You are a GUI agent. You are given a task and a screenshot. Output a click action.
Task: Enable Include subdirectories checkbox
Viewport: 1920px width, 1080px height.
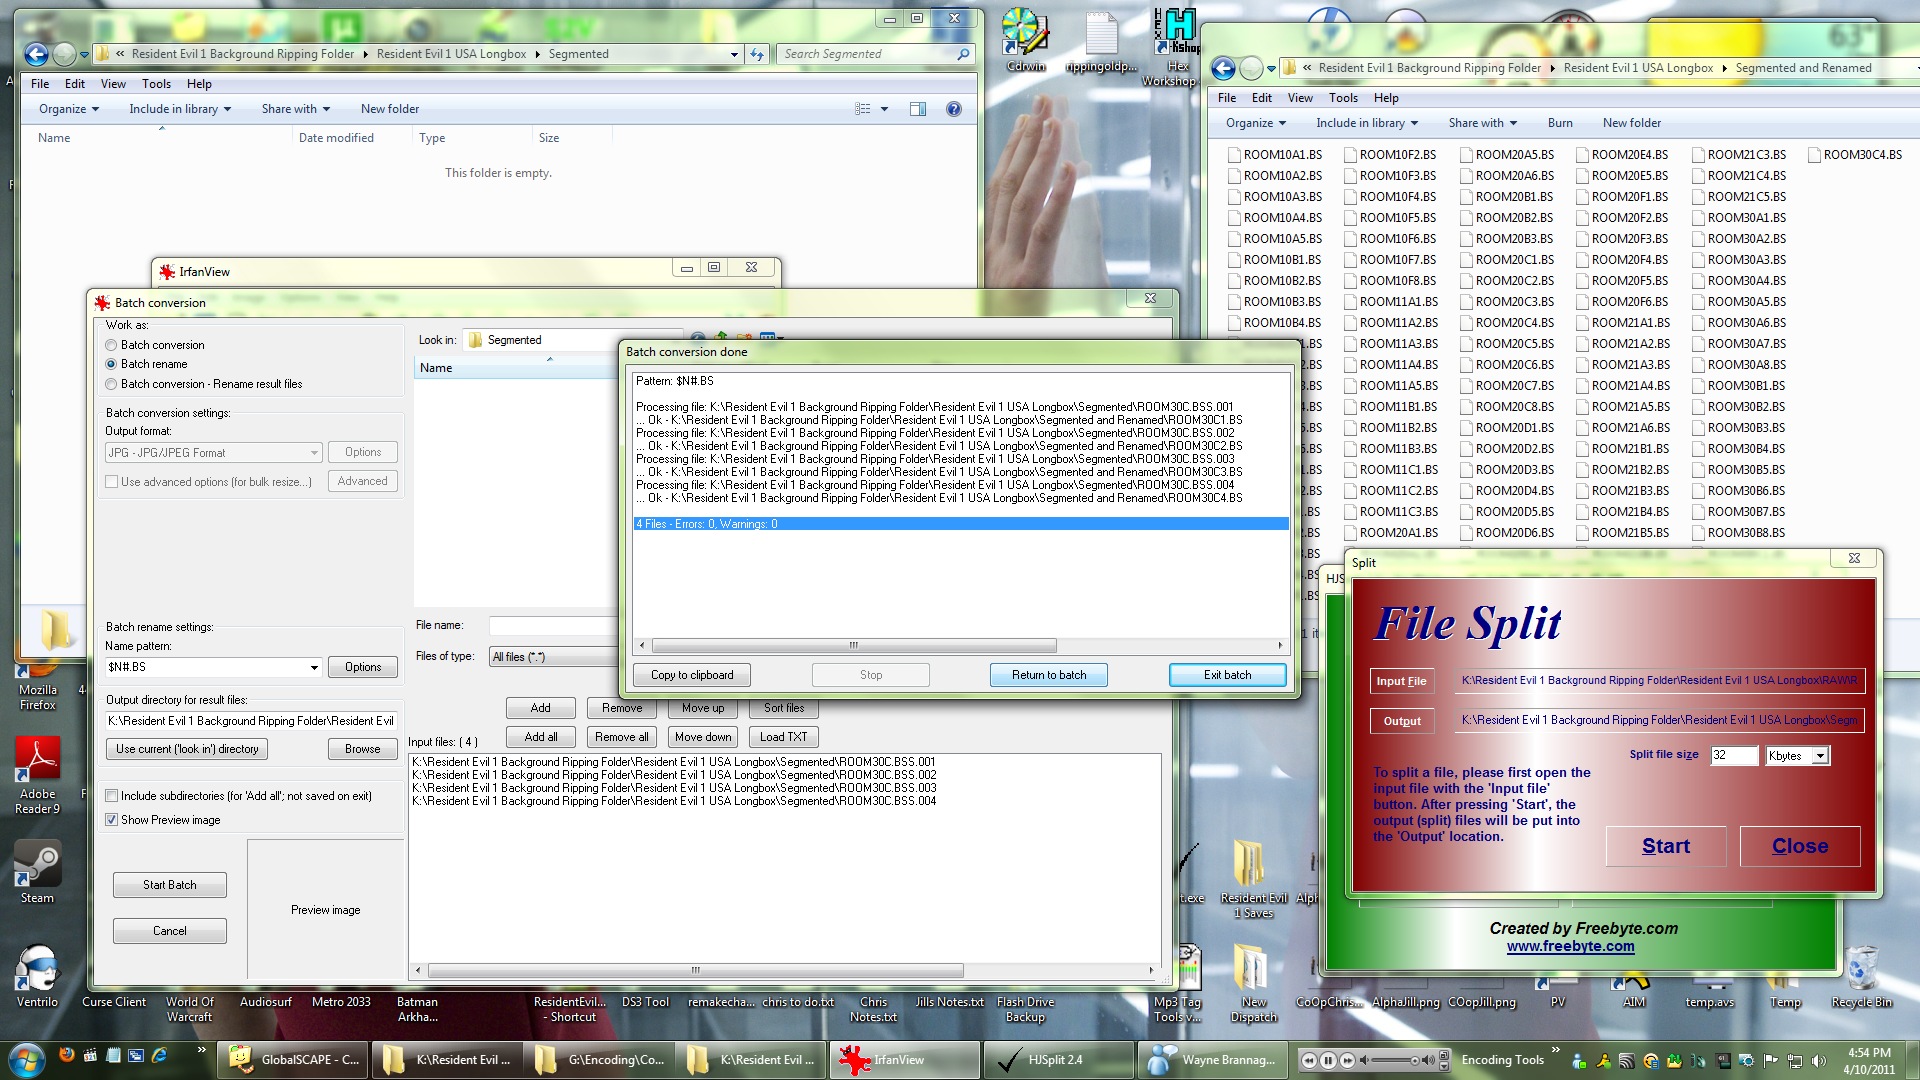coord(112,796)
